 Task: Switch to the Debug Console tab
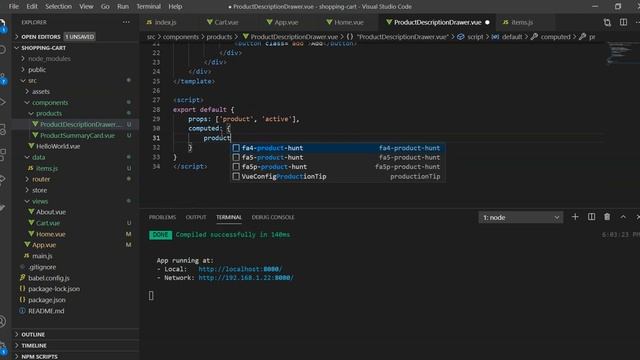point(273,217)
